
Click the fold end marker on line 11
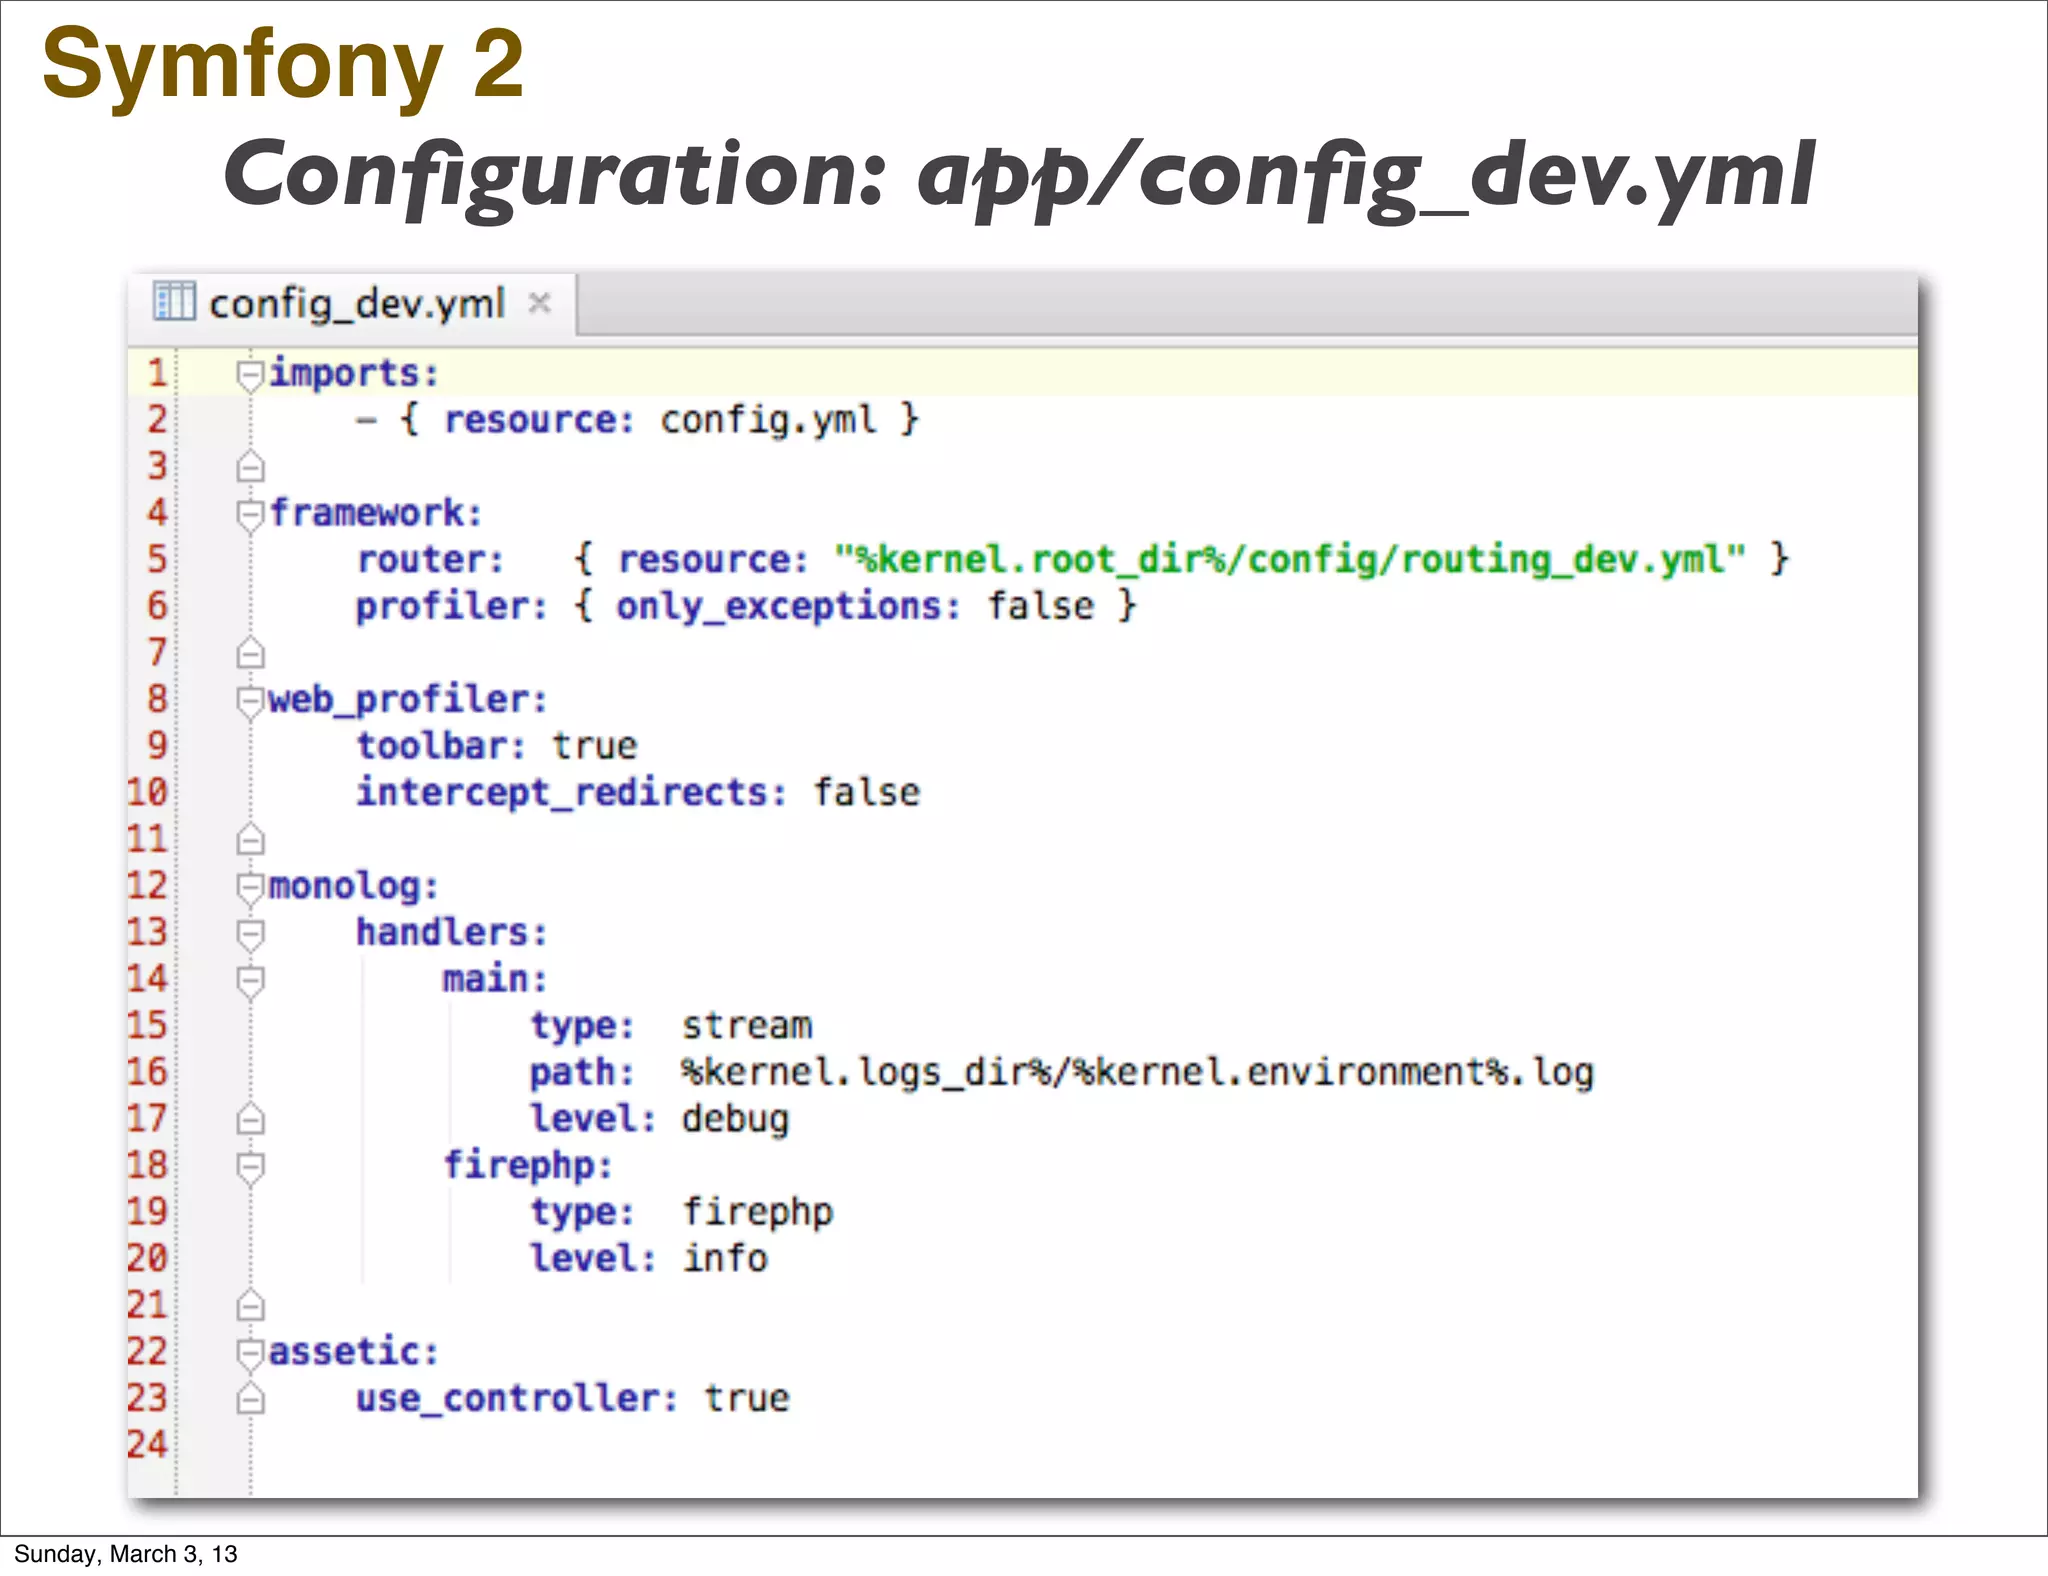(x=250, y=839)
